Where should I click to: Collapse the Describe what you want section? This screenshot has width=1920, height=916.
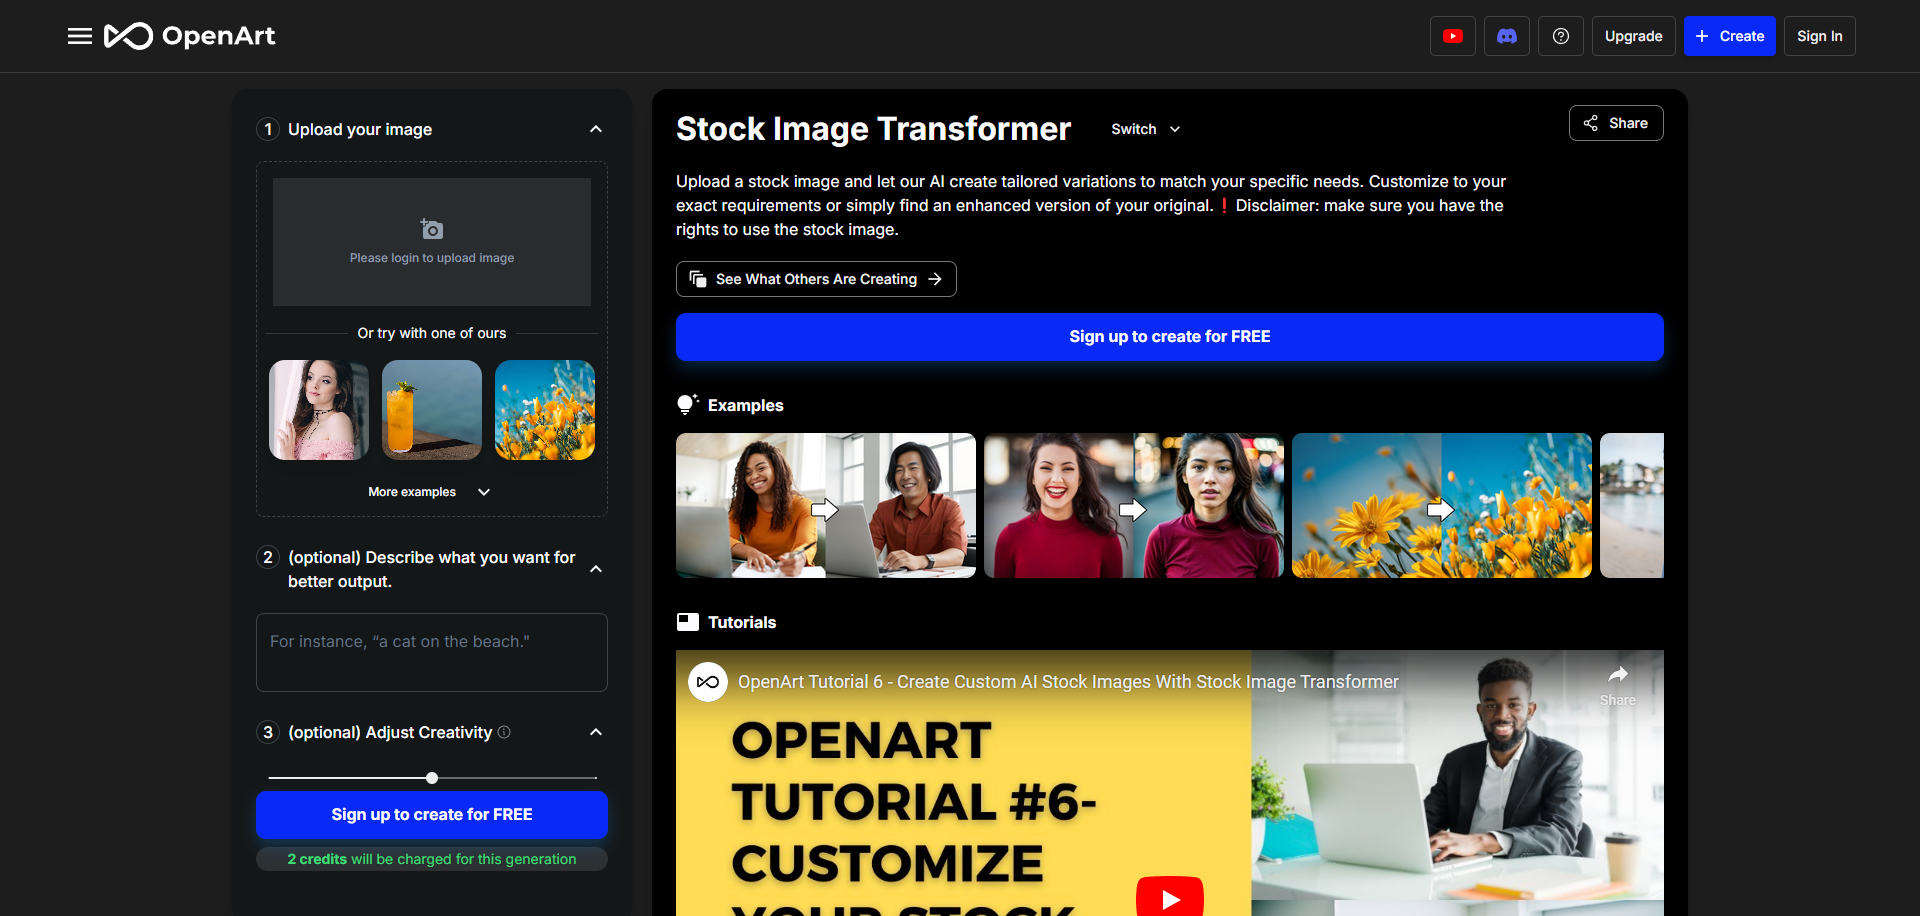(596, 569)
